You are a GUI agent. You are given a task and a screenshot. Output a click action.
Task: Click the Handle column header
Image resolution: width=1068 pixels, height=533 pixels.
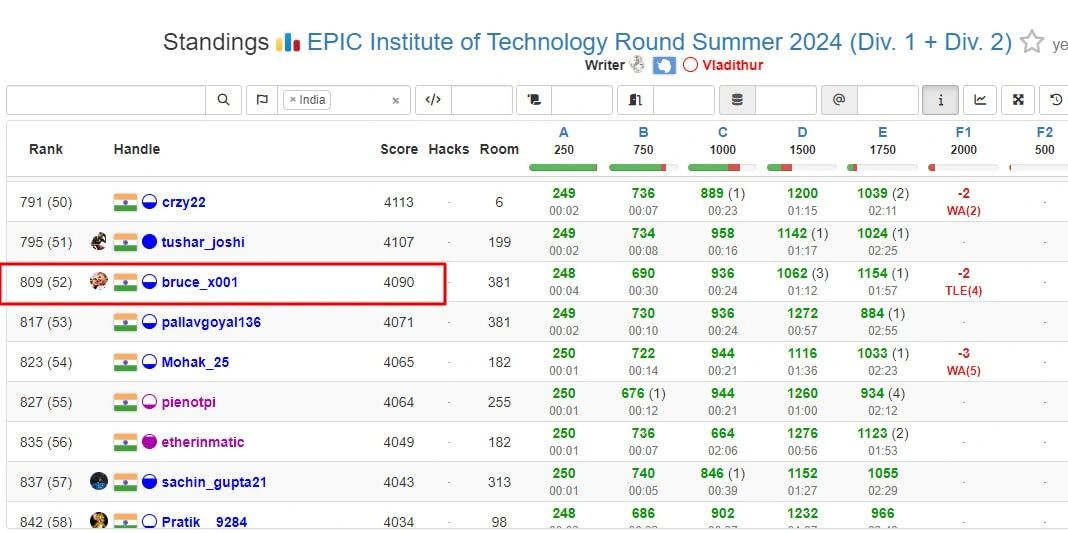pyautogui.click(x=137, y=149)
